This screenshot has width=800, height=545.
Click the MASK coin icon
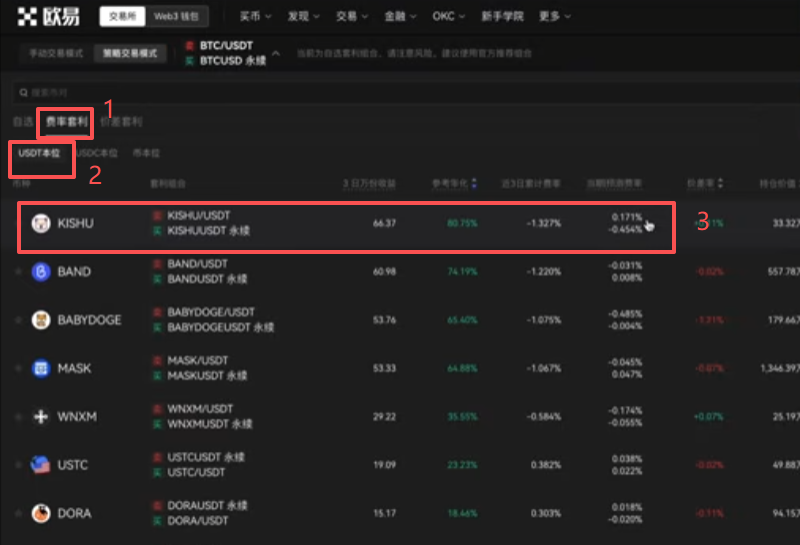(41, 368)
